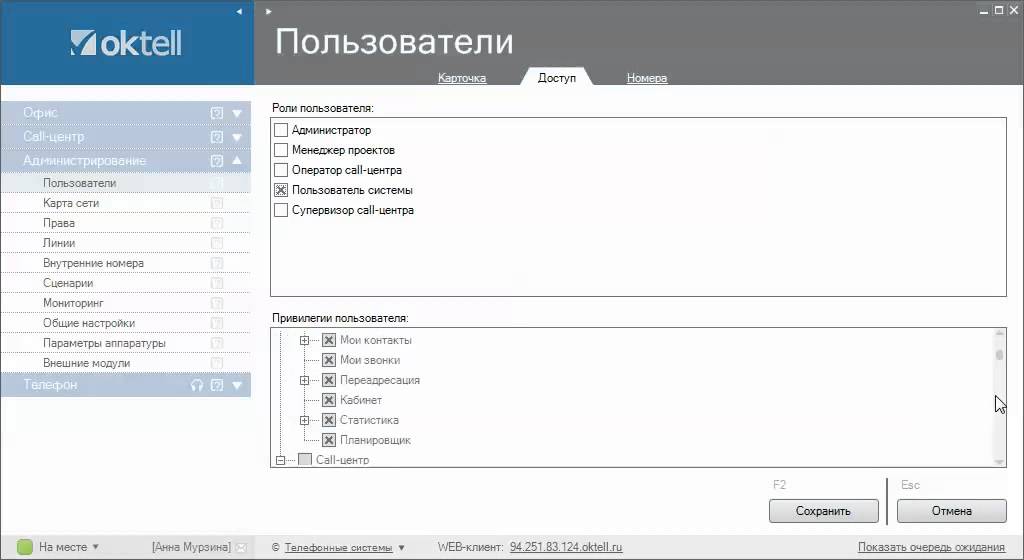Image resolution: width=1024 pixels, height=560 pixels.
Task: Click right arrow next to page title
Action: 268,11
